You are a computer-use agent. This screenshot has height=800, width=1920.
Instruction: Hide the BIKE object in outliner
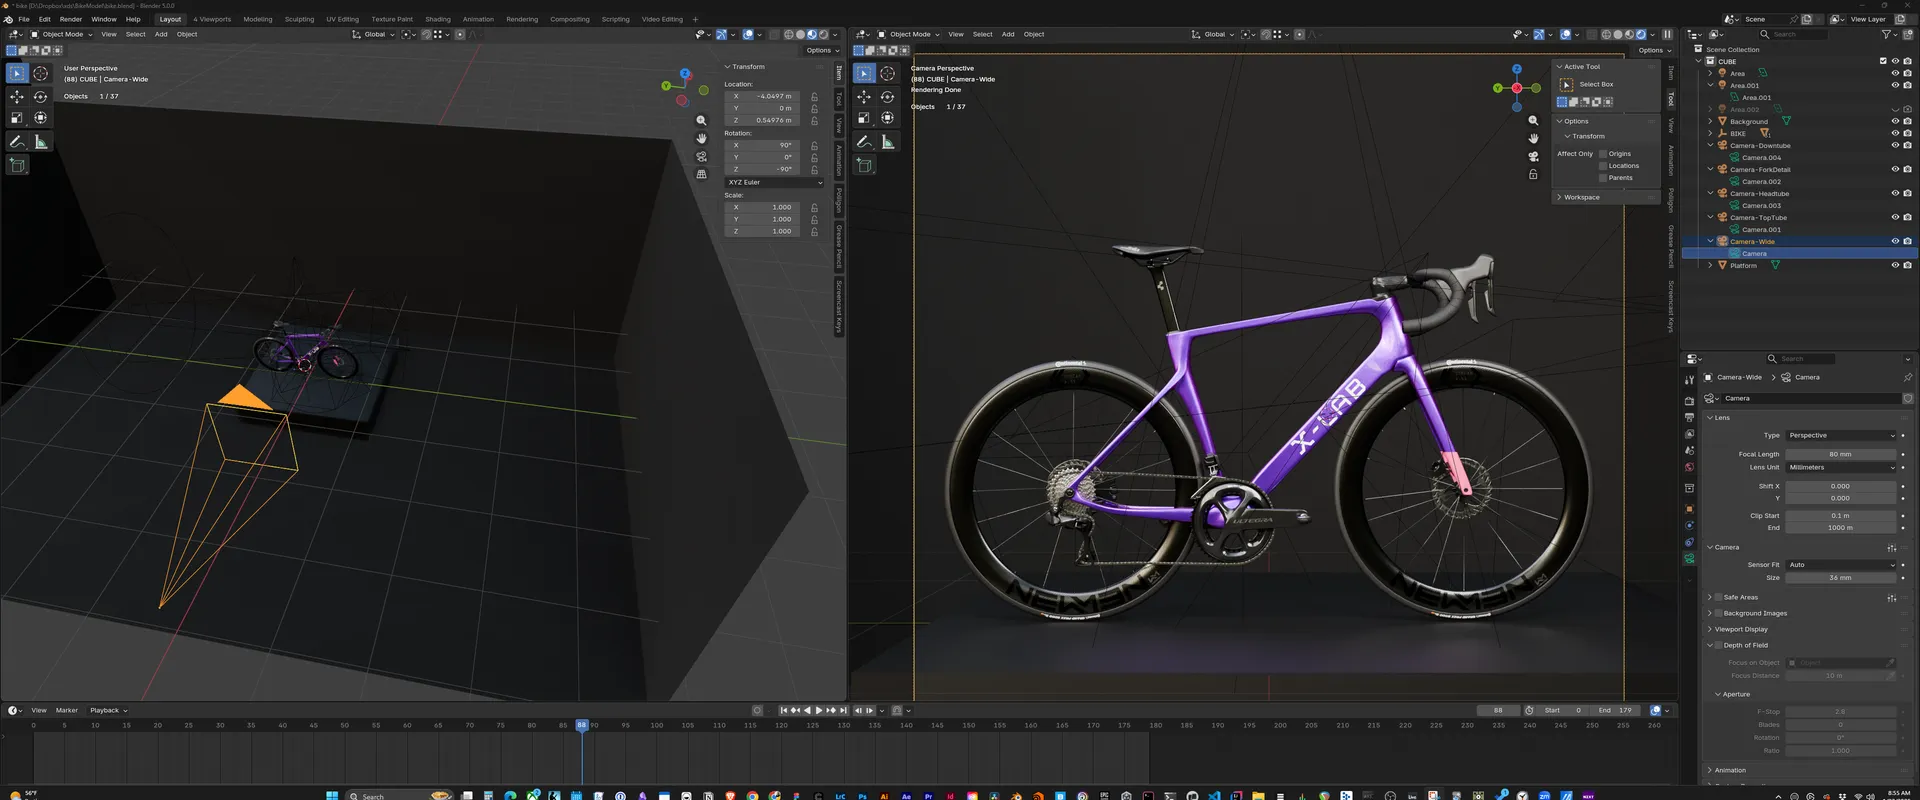(x=1894, y=133)
